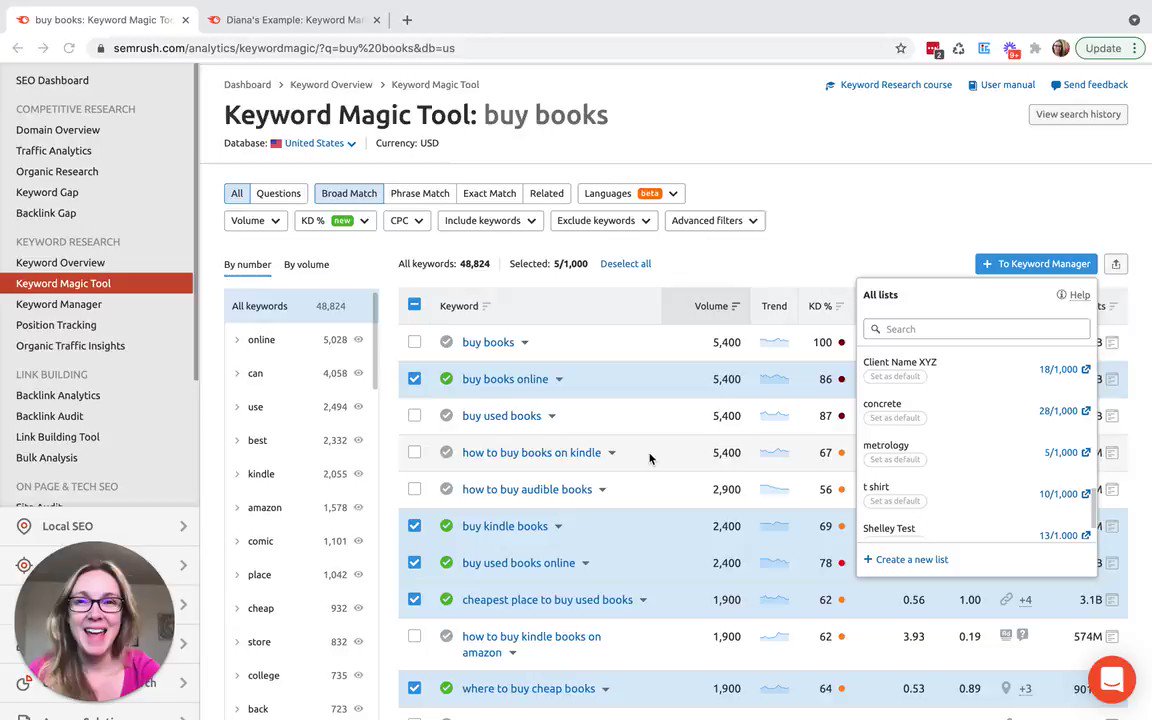Select the Questions tab
This screenshot has height=720, width=1152.
(278, 193)
